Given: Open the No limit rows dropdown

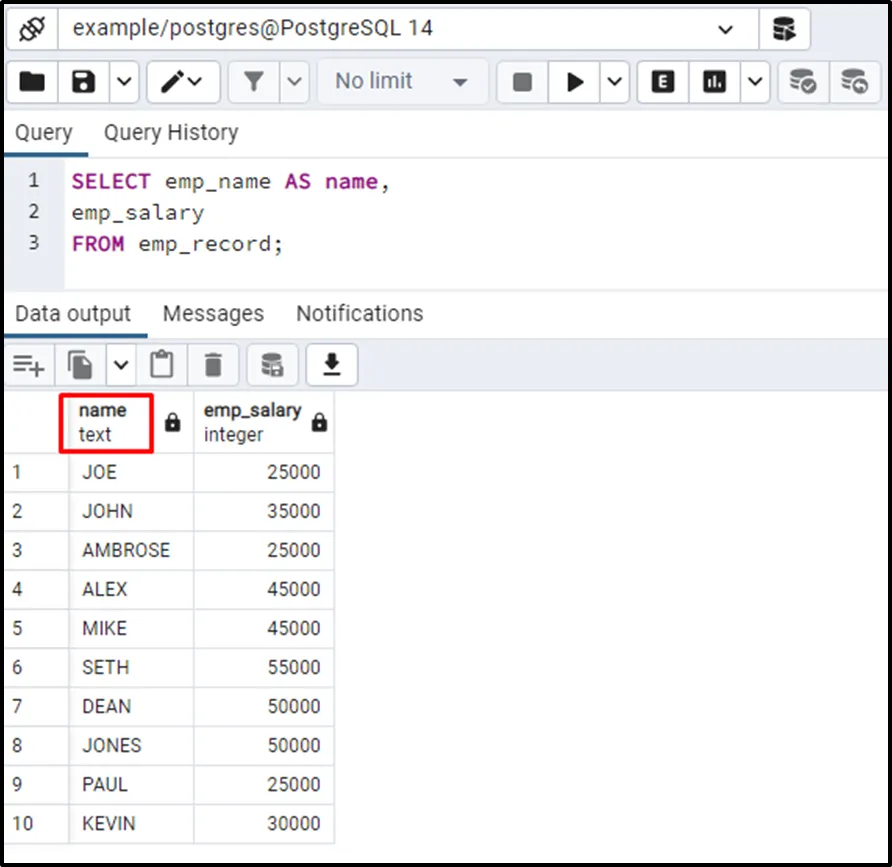Looking at the screenshot, I should click(x=403, y=82).
